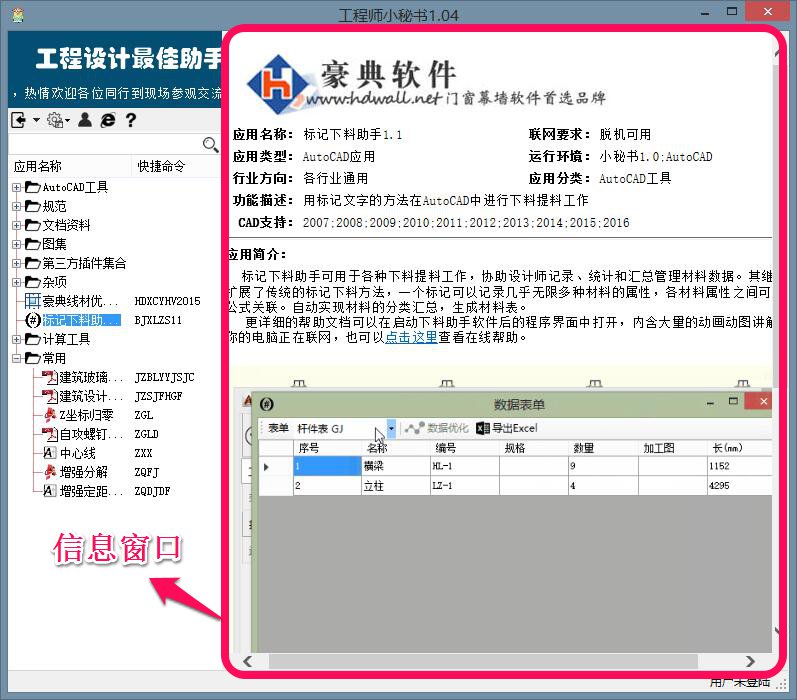Image resolution: width=797 pixels, height=700 pixels.
Task: Select the 常用 folder label
Action: 54,358
